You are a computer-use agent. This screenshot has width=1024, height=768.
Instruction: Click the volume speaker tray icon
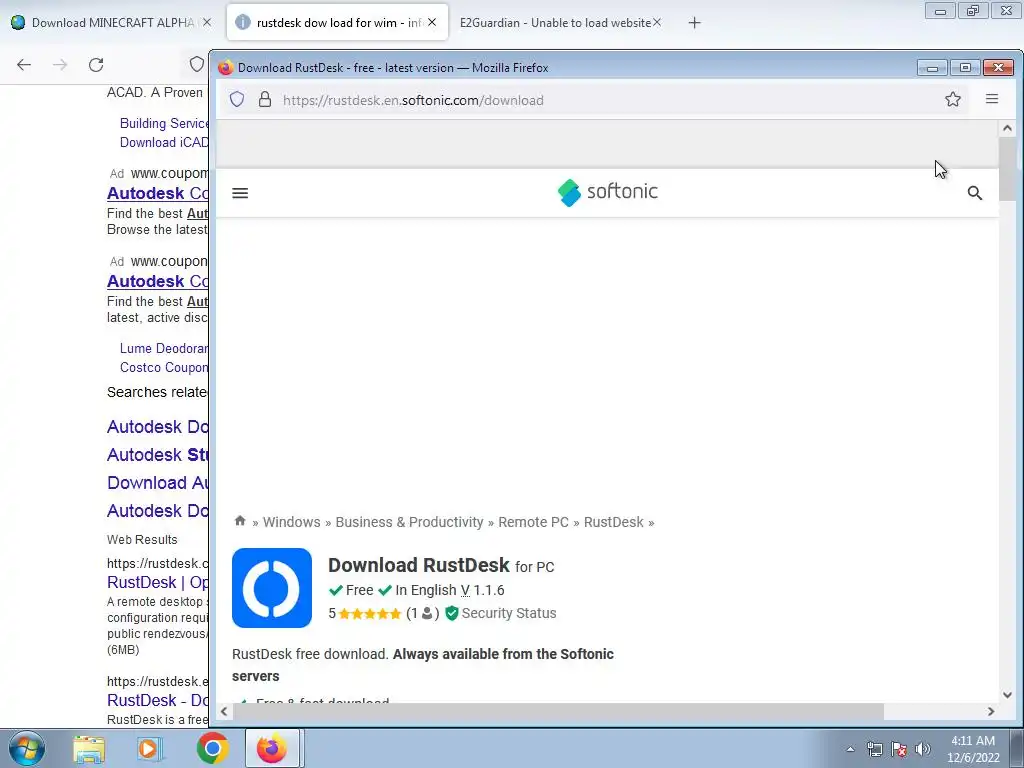click(923, 749)
